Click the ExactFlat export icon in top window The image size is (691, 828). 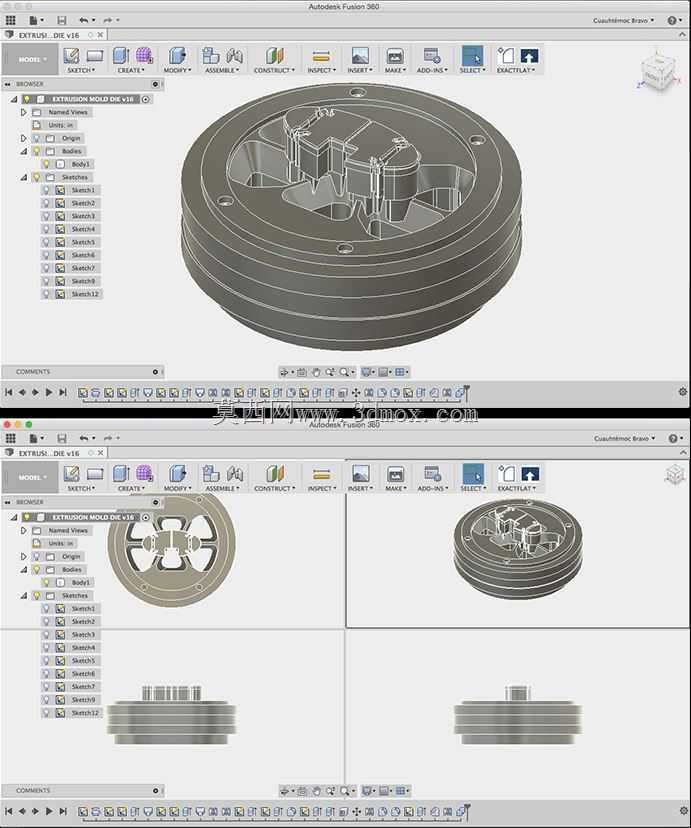529,56
